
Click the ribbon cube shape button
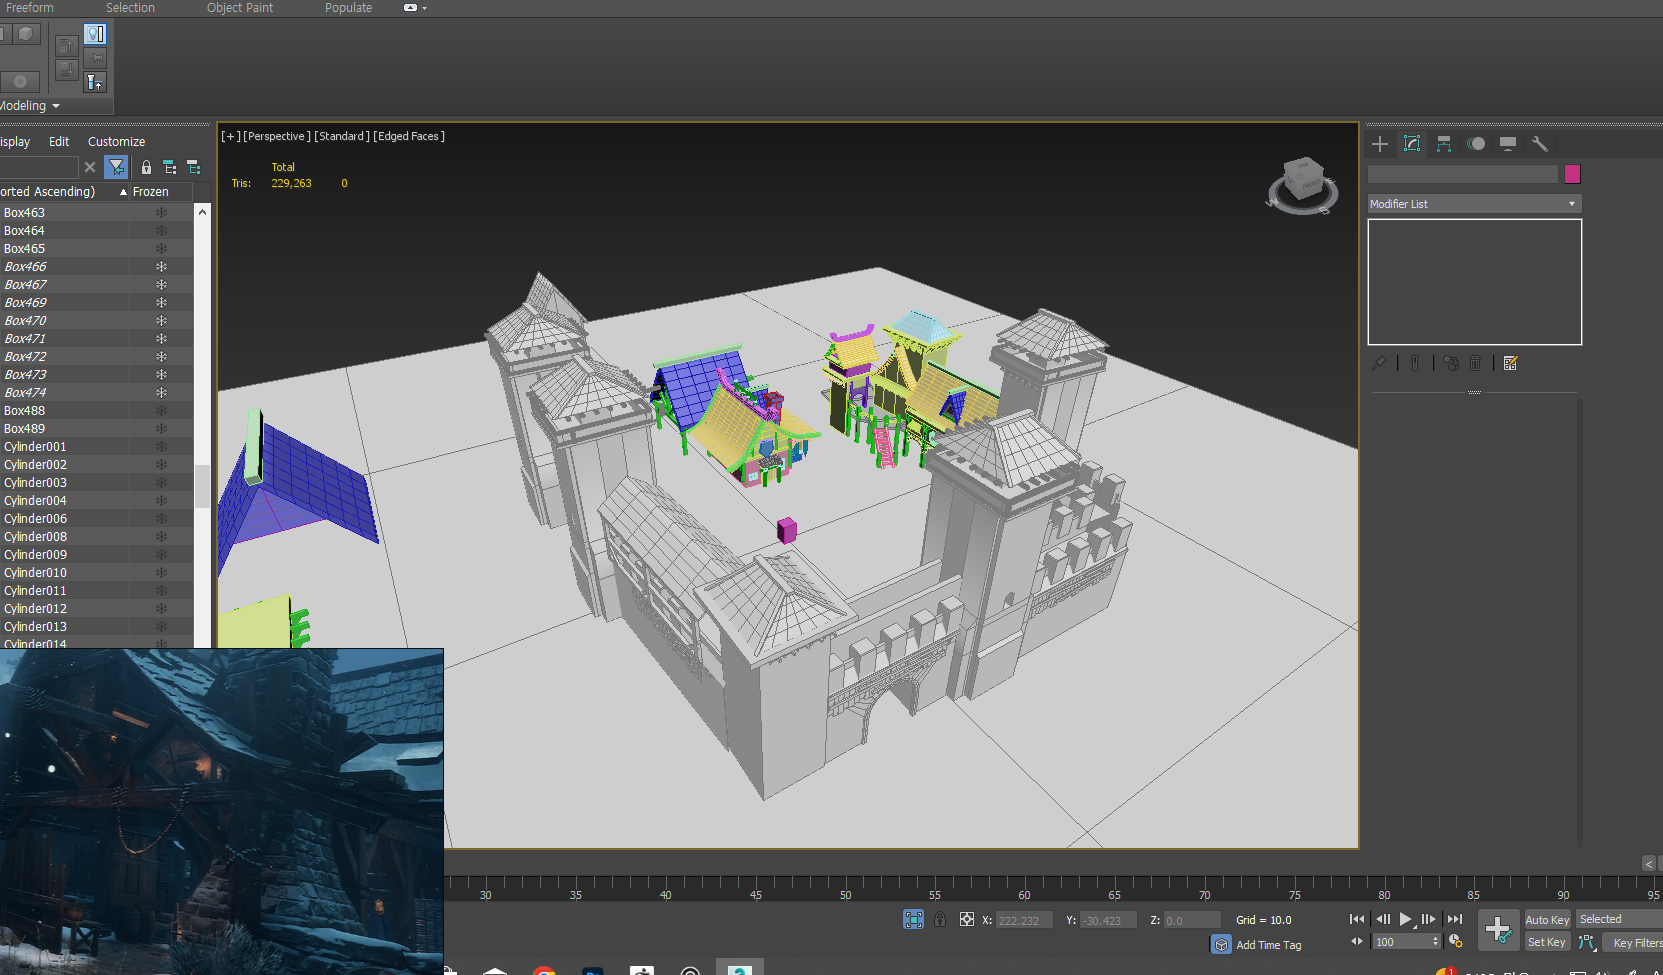point(26,34)
